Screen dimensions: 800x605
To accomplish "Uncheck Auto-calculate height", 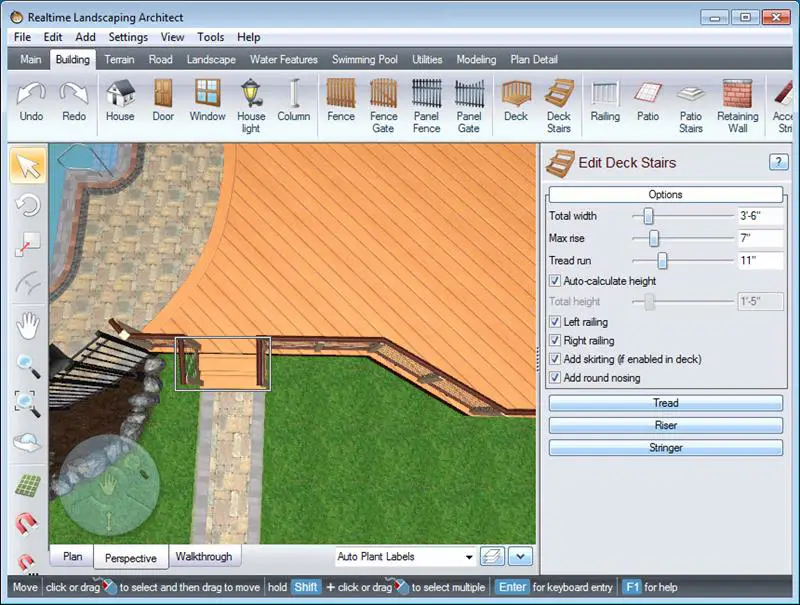I will (555, 281).
